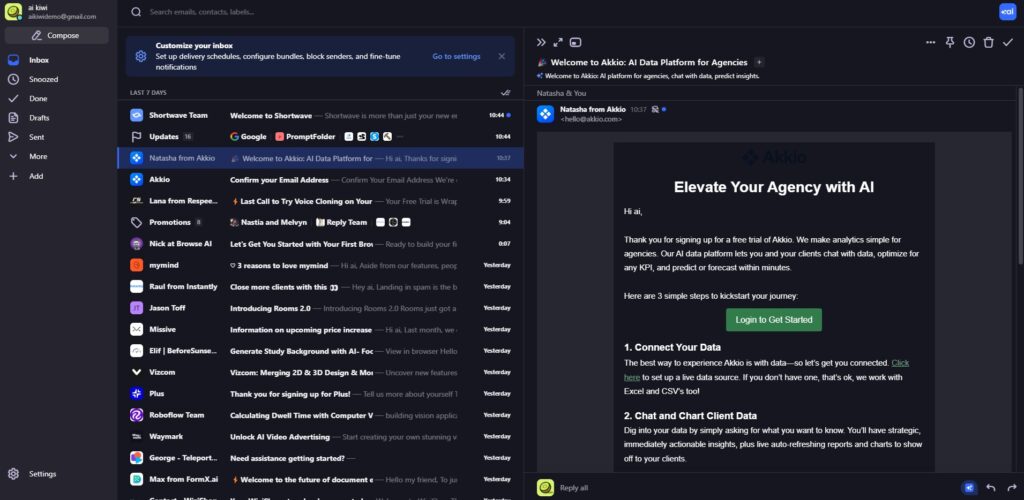Expand the Updates bundle row
Screen dimensions: 1024x500
coord(320,137)
